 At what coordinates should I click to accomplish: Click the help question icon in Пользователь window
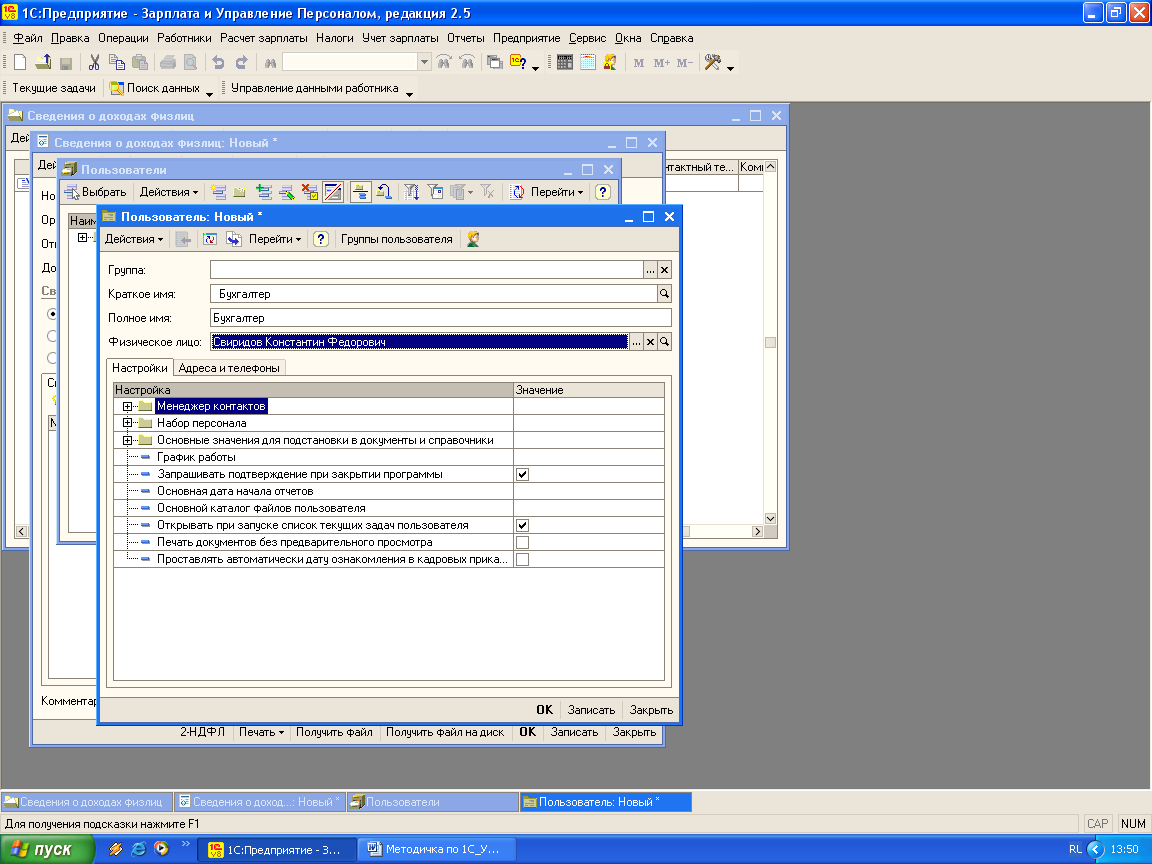[320, 239]
